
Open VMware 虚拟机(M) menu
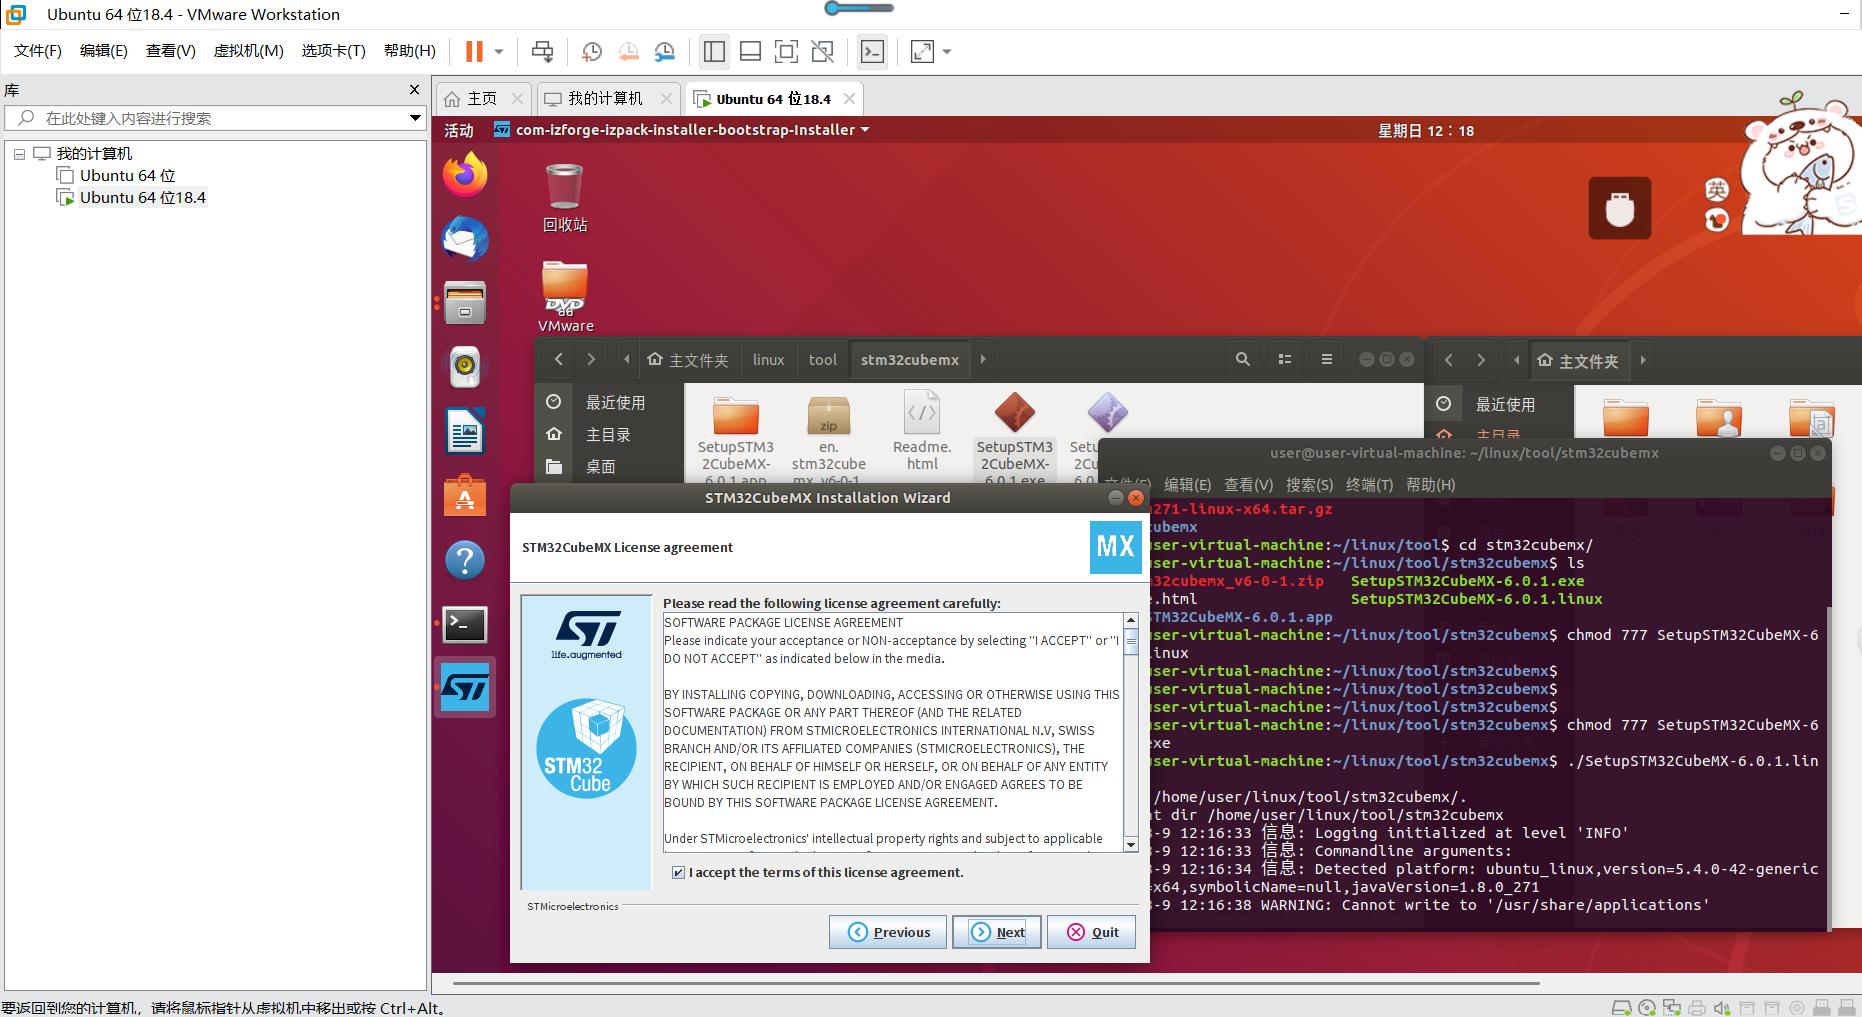click(249, 51)
